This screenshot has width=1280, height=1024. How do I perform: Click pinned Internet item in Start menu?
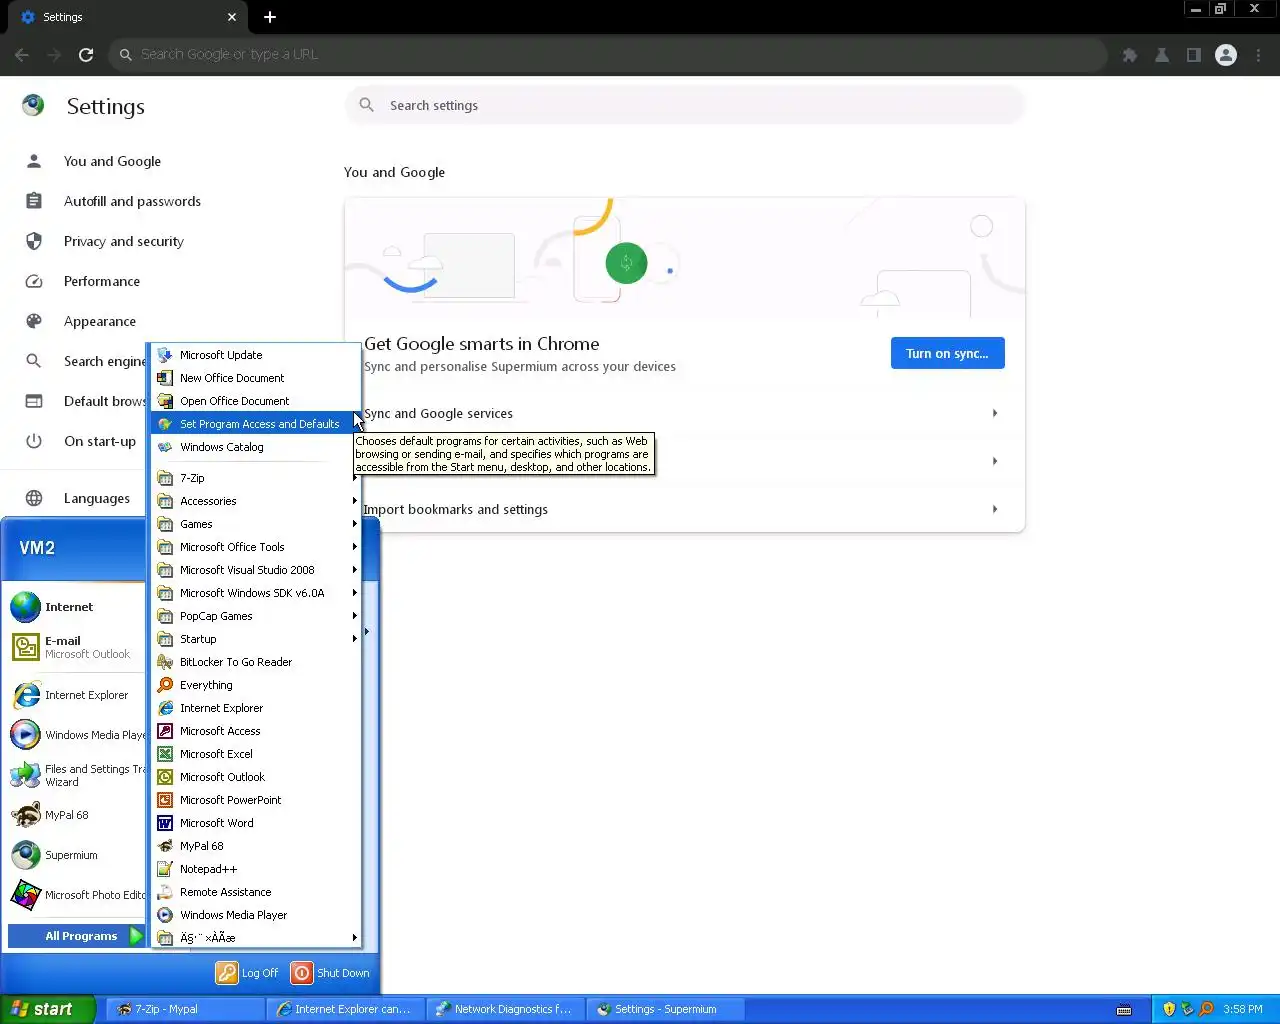[x=76, y=607]
